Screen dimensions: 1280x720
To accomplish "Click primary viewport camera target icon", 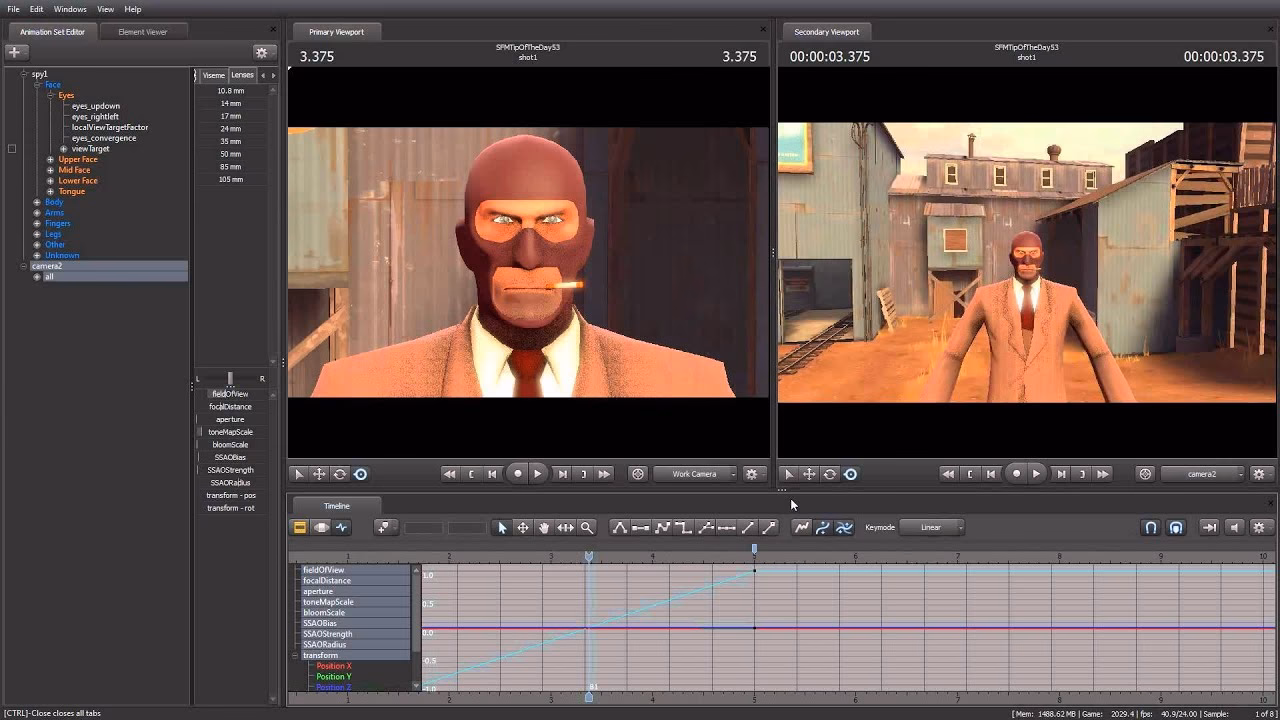I will point(638,474).
